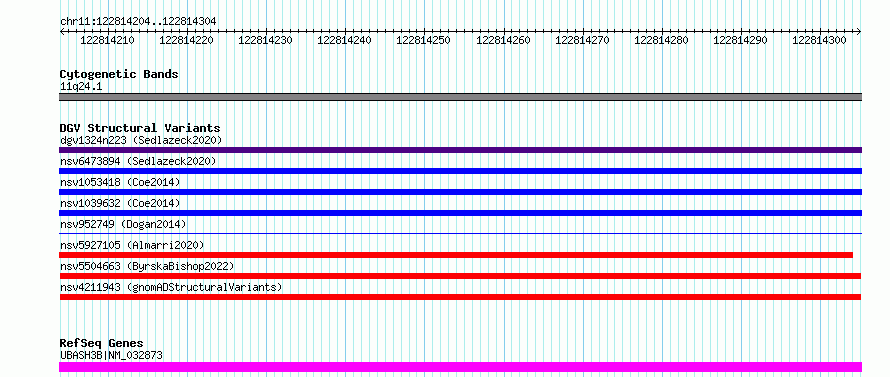Click ruler position 122814220
This screenshot has width=890, height=377.
click(187, 40)
